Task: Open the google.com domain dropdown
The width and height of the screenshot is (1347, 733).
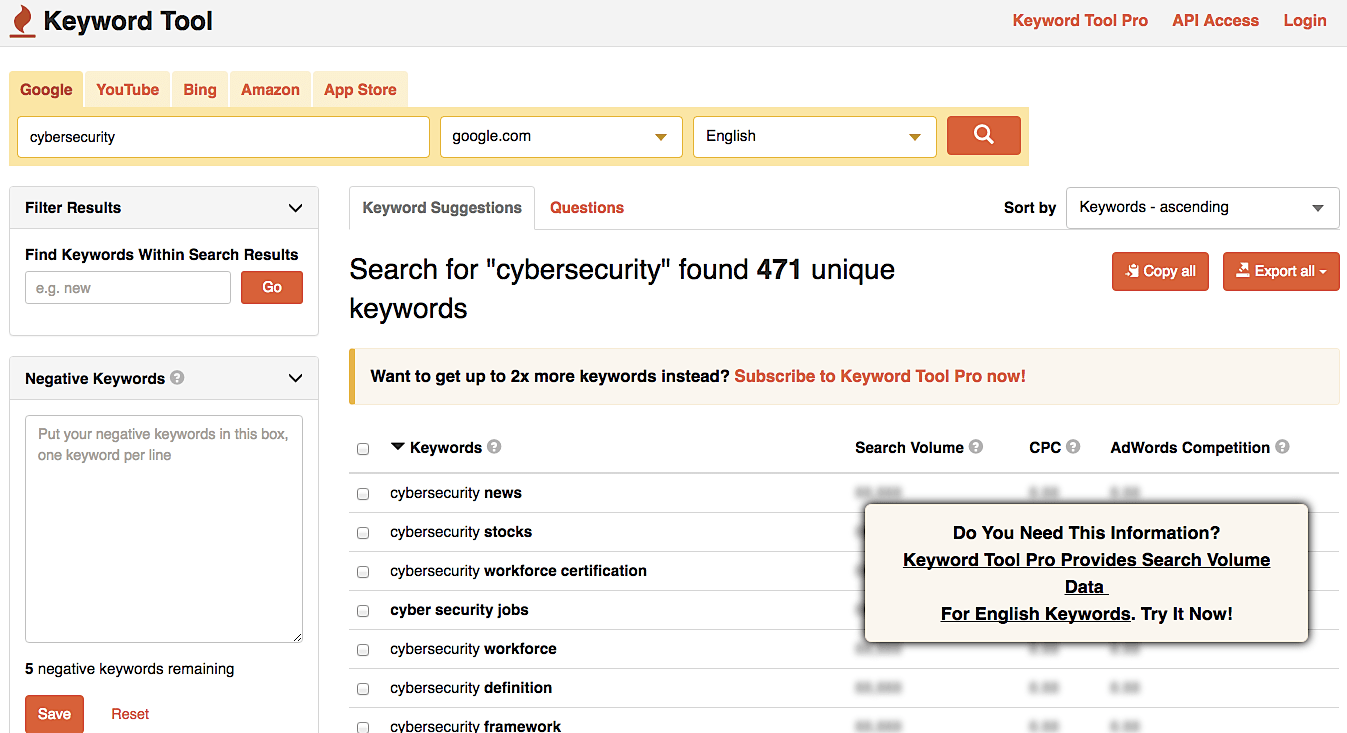Action: [x=660, y=136]
